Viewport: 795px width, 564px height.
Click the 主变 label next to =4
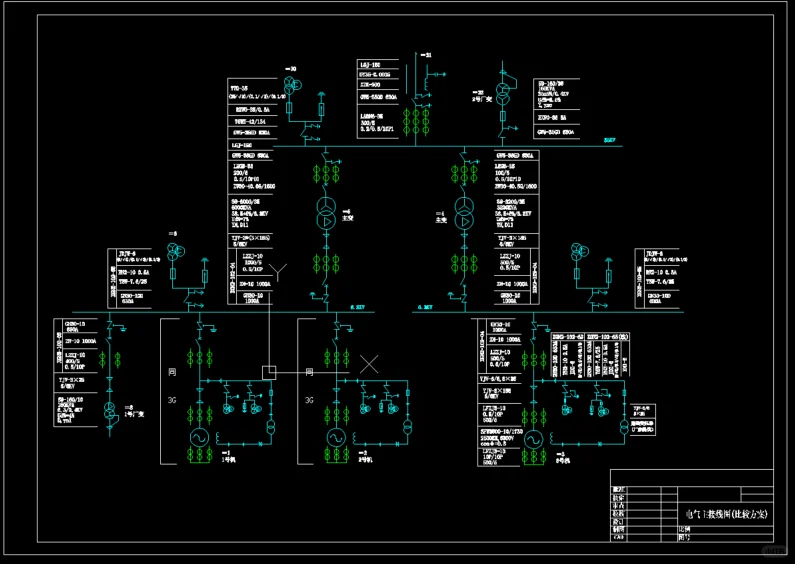click(x=441, y=220)
